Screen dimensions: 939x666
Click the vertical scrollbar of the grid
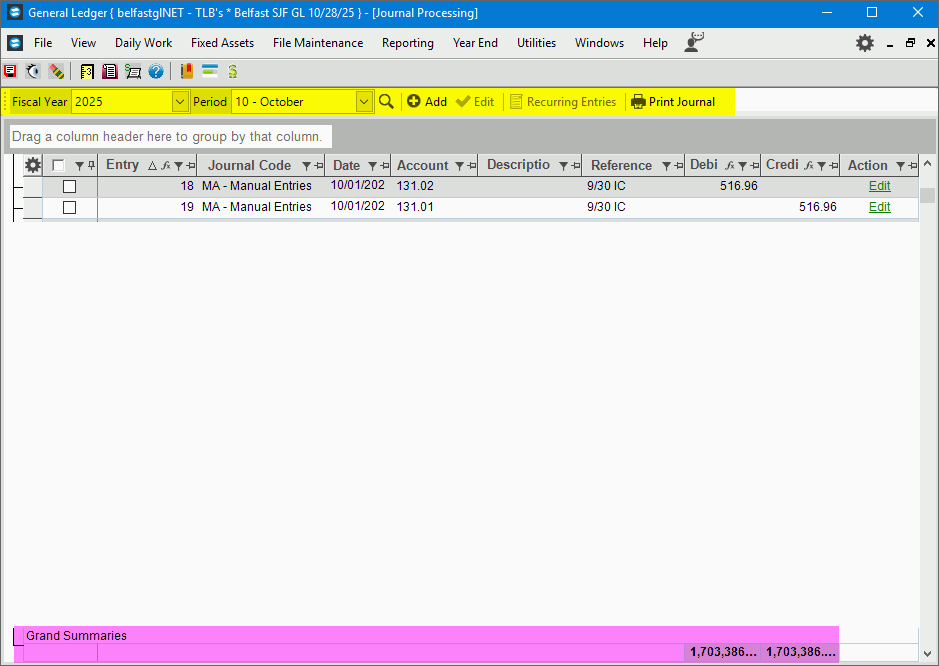[927, 400]
